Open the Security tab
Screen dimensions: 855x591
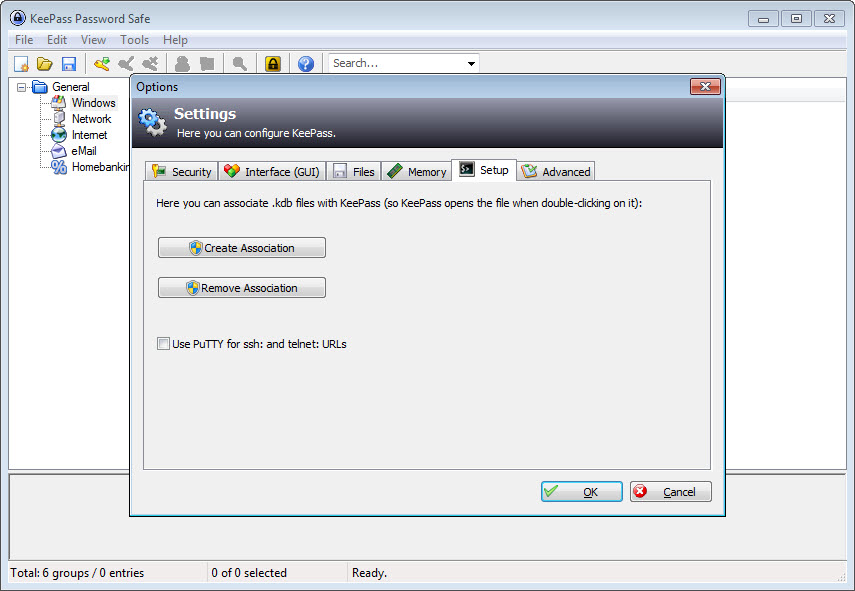coord(182,171)
